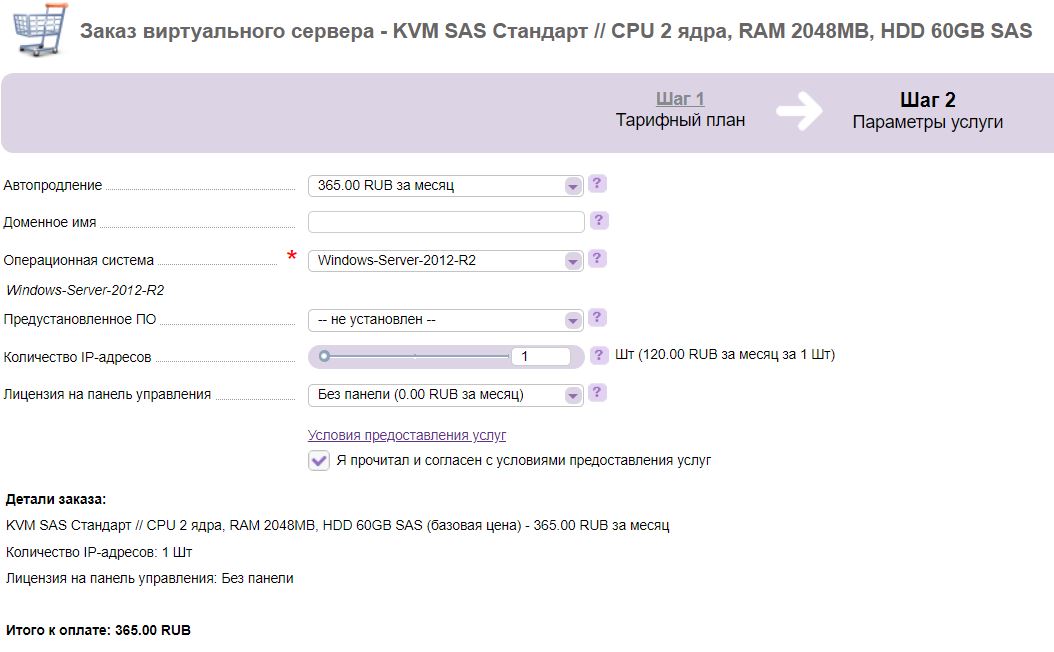
Task: Expand the Предустановленное ПО dropdown
Action: pos(446,320)
